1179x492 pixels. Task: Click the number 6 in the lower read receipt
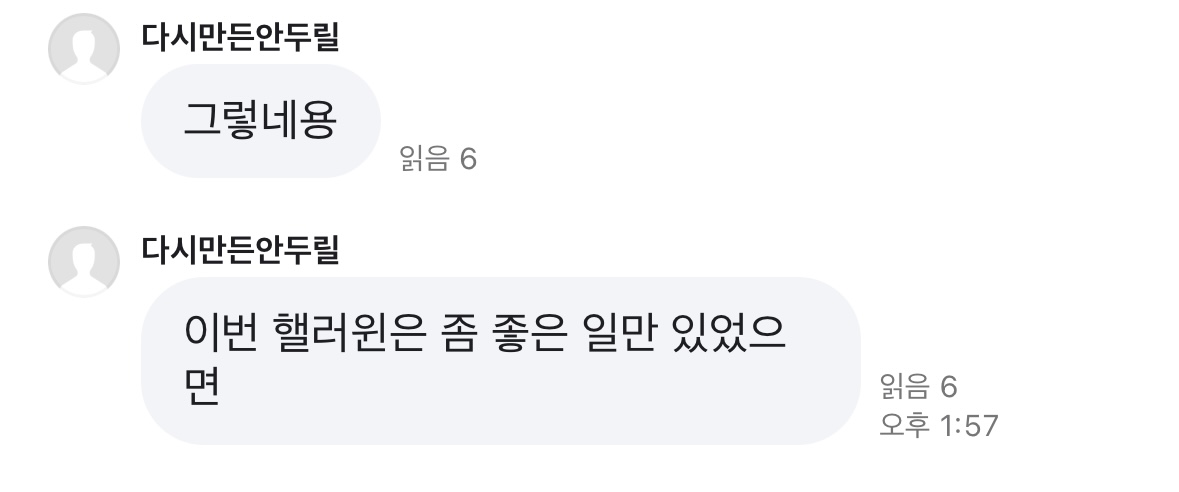point(949,387)
